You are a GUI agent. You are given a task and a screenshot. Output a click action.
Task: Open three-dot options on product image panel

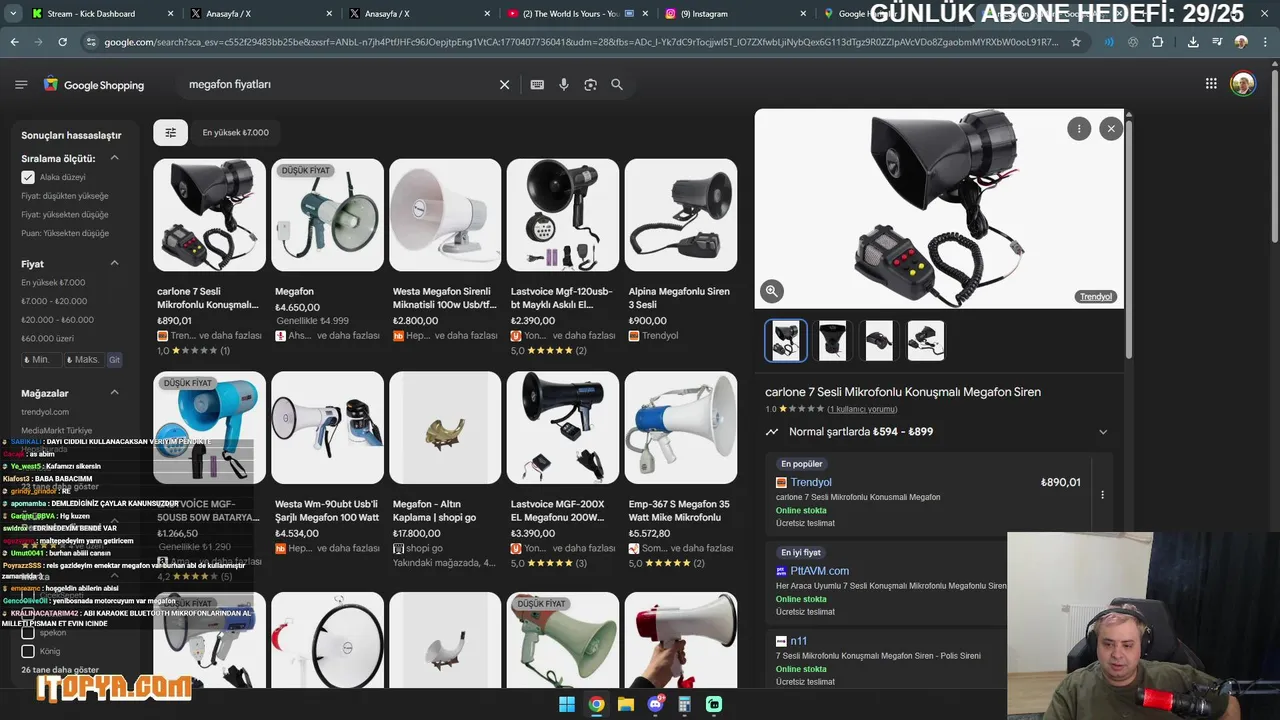[1079, 128]
